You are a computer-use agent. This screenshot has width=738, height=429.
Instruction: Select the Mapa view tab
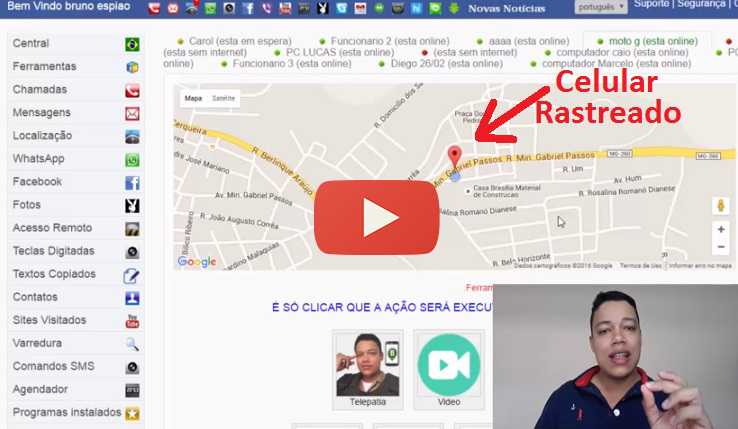[193, 99]
